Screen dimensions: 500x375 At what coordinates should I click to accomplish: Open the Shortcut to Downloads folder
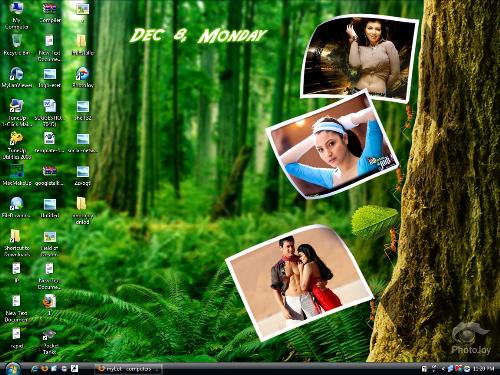point(16,243)
